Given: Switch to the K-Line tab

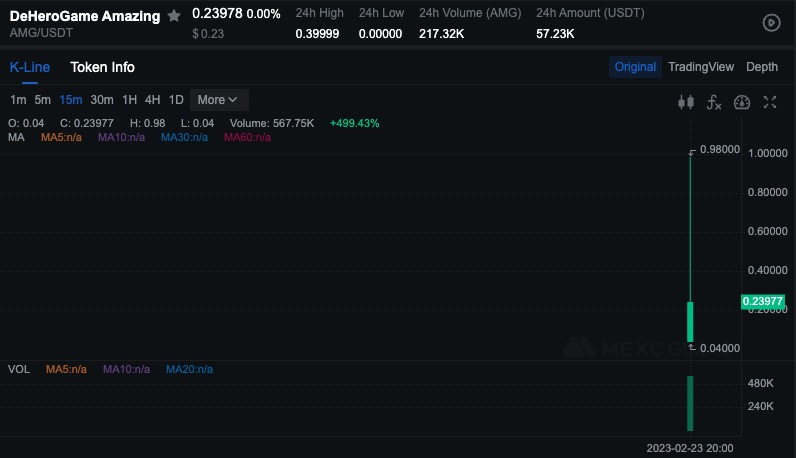Looking at the screenshot, I should tap(30, 67).
